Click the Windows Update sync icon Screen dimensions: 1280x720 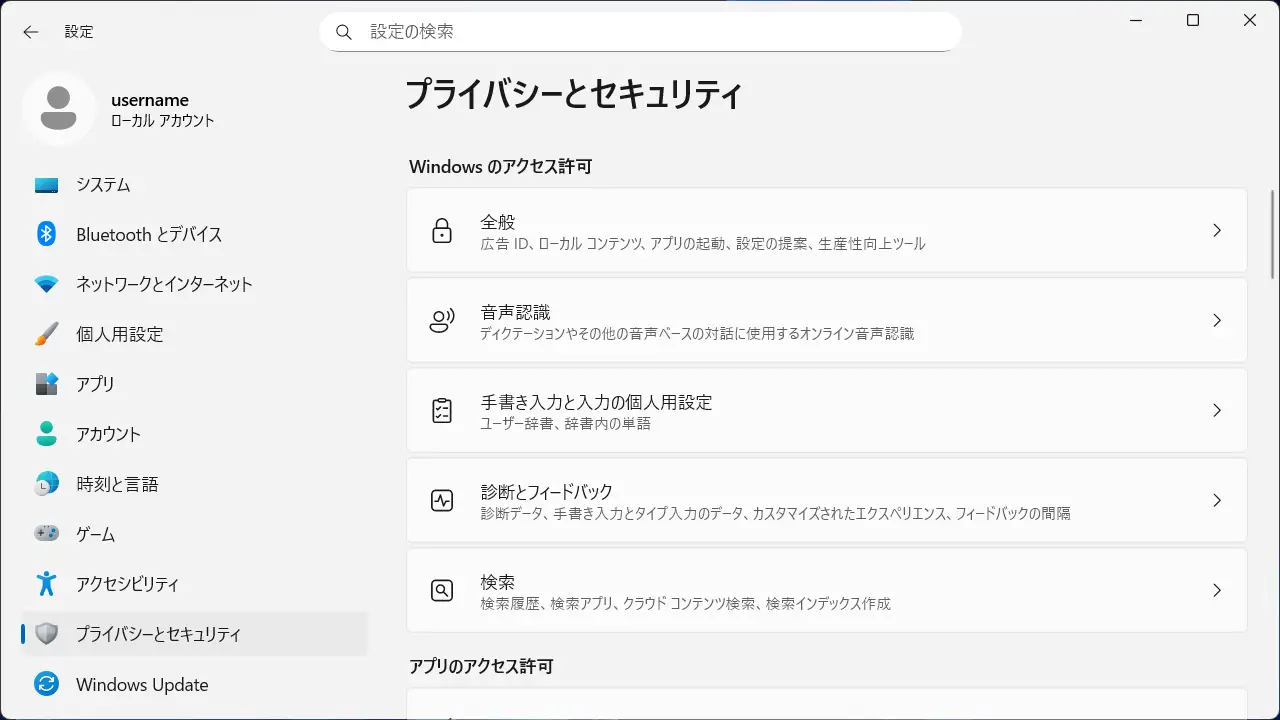[x=46, y=685]
